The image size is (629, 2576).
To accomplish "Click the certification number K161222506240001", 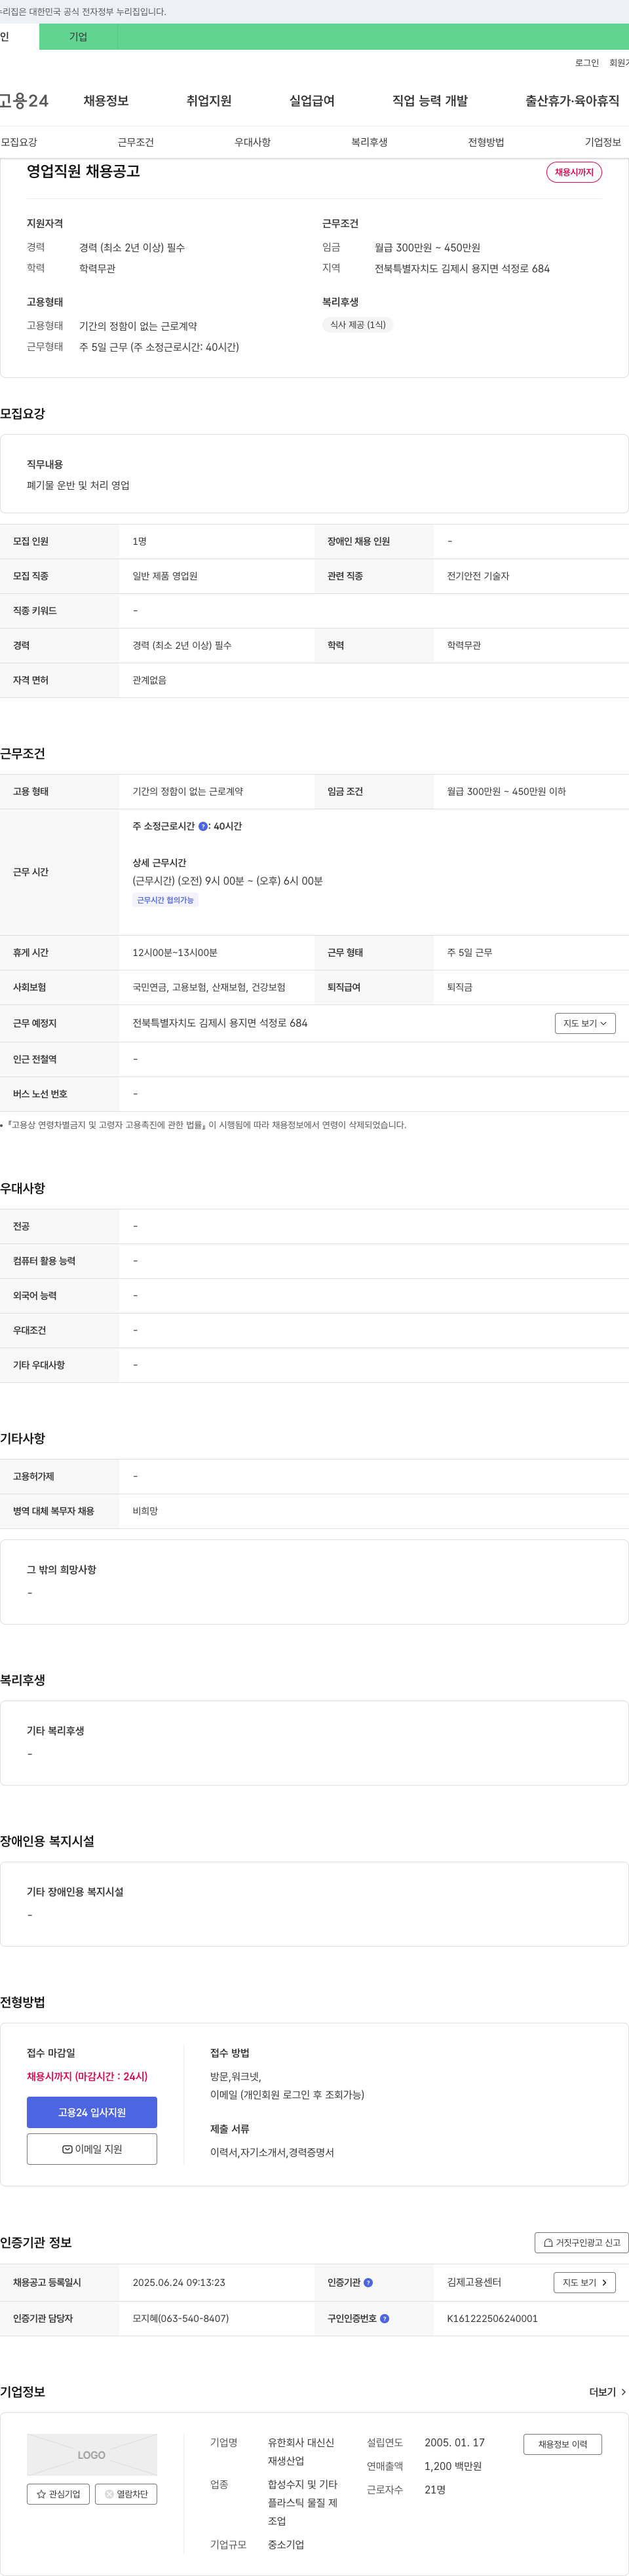I will (492, 2318).
